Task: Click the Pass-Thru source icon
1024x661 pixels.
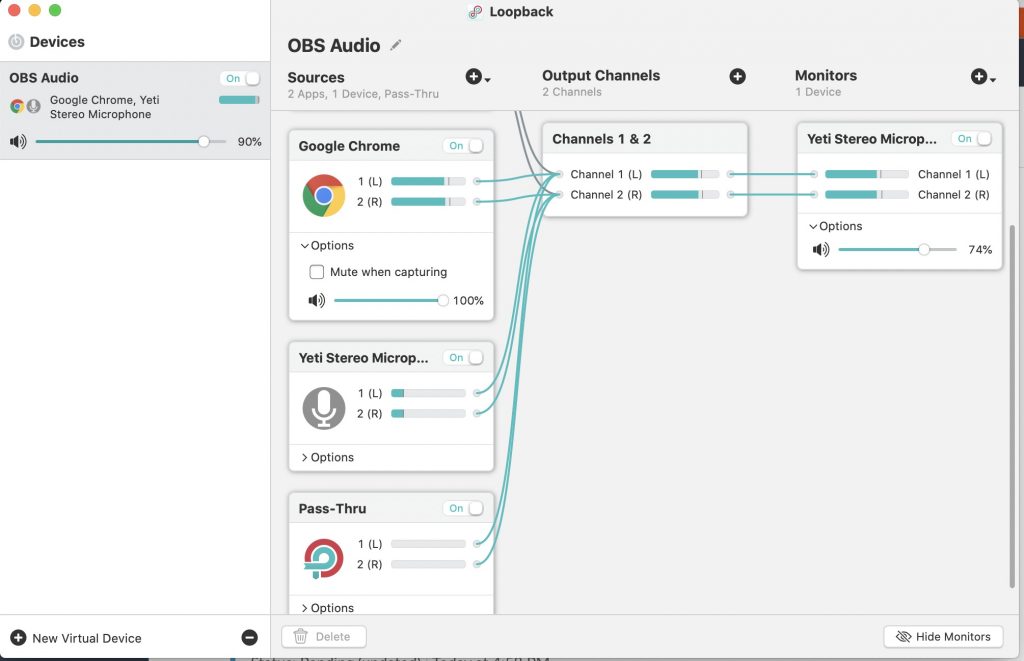Action: pyautogui.click(x=324, y=558)
